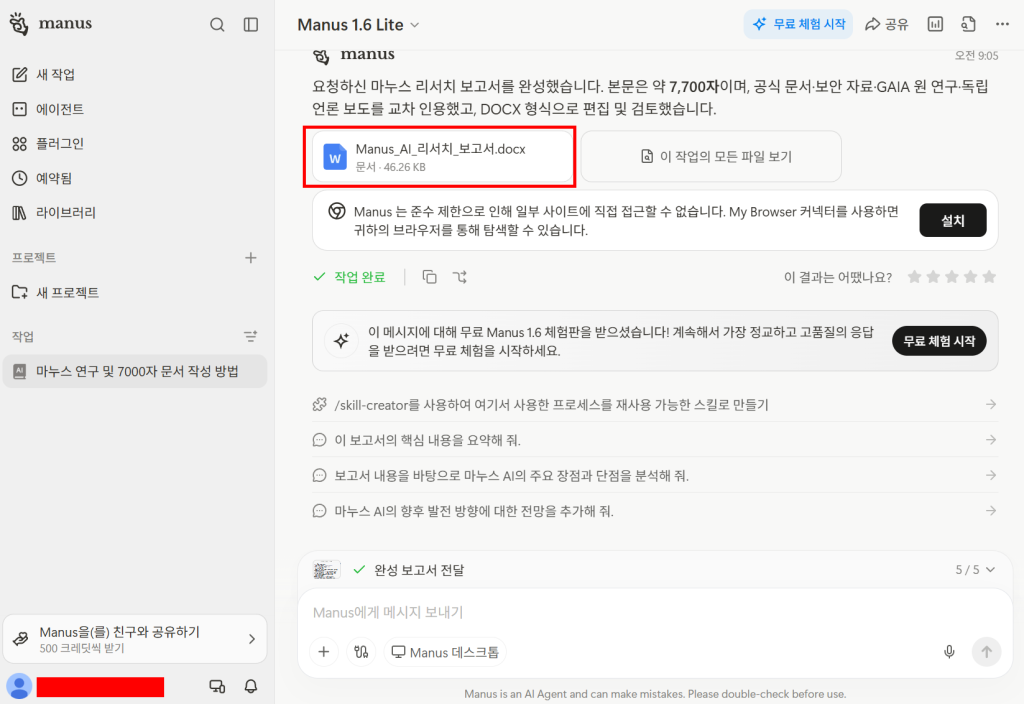Viewport: 1024px width, 704px height.
Task: Click the Manus에게 메시지 보내기 input field
Action: 655,613
